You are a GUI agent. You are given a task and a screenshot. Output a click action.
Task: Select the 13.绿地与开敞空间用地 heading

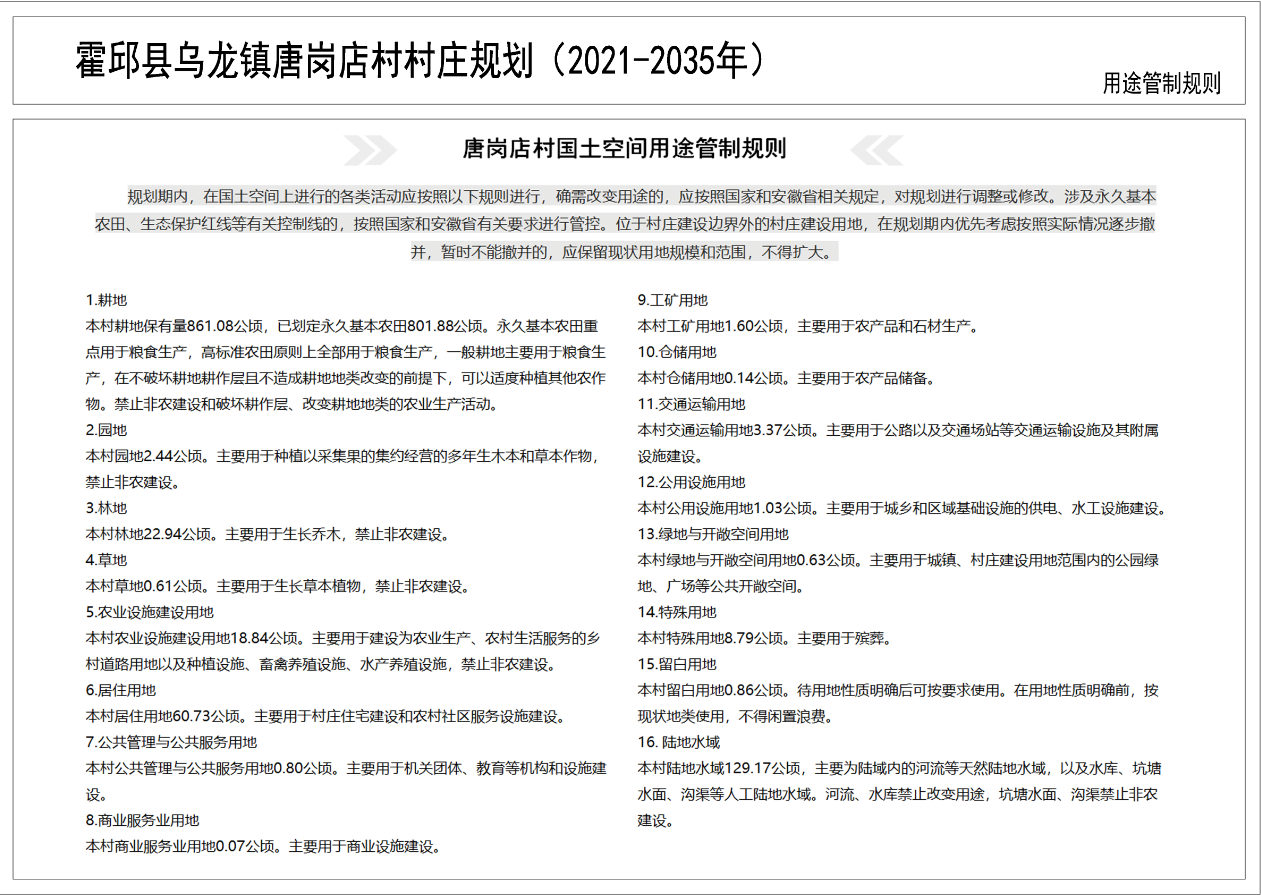point(713,534)
